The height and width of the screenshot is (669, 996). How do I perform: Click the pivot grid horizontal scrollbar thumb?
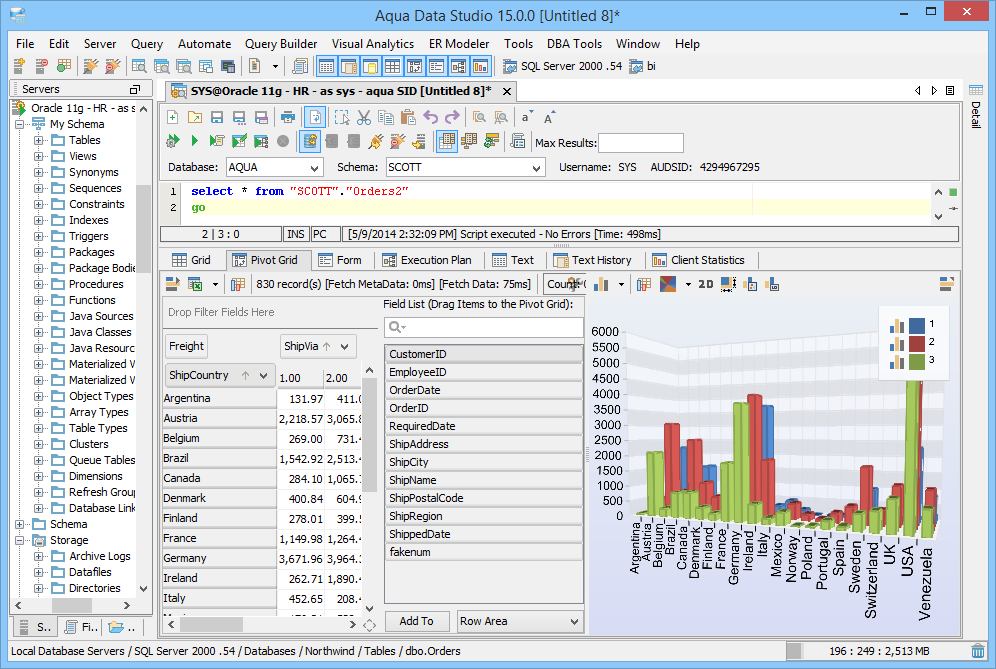tap(211, 625)
